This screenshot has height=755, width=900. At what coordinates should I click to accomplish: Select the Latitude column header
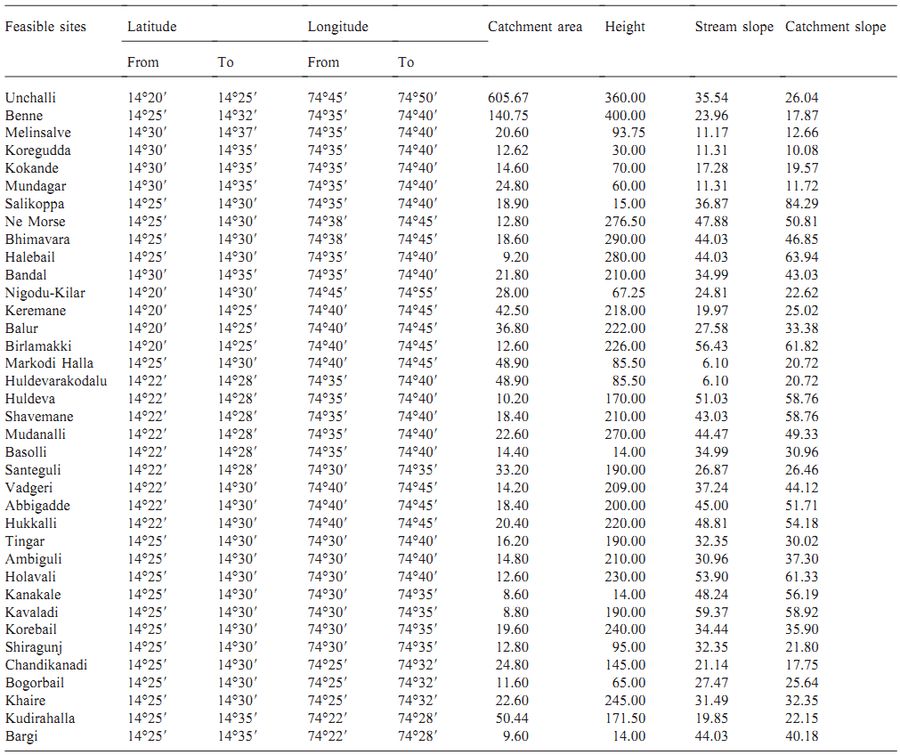tap(152, 27)
